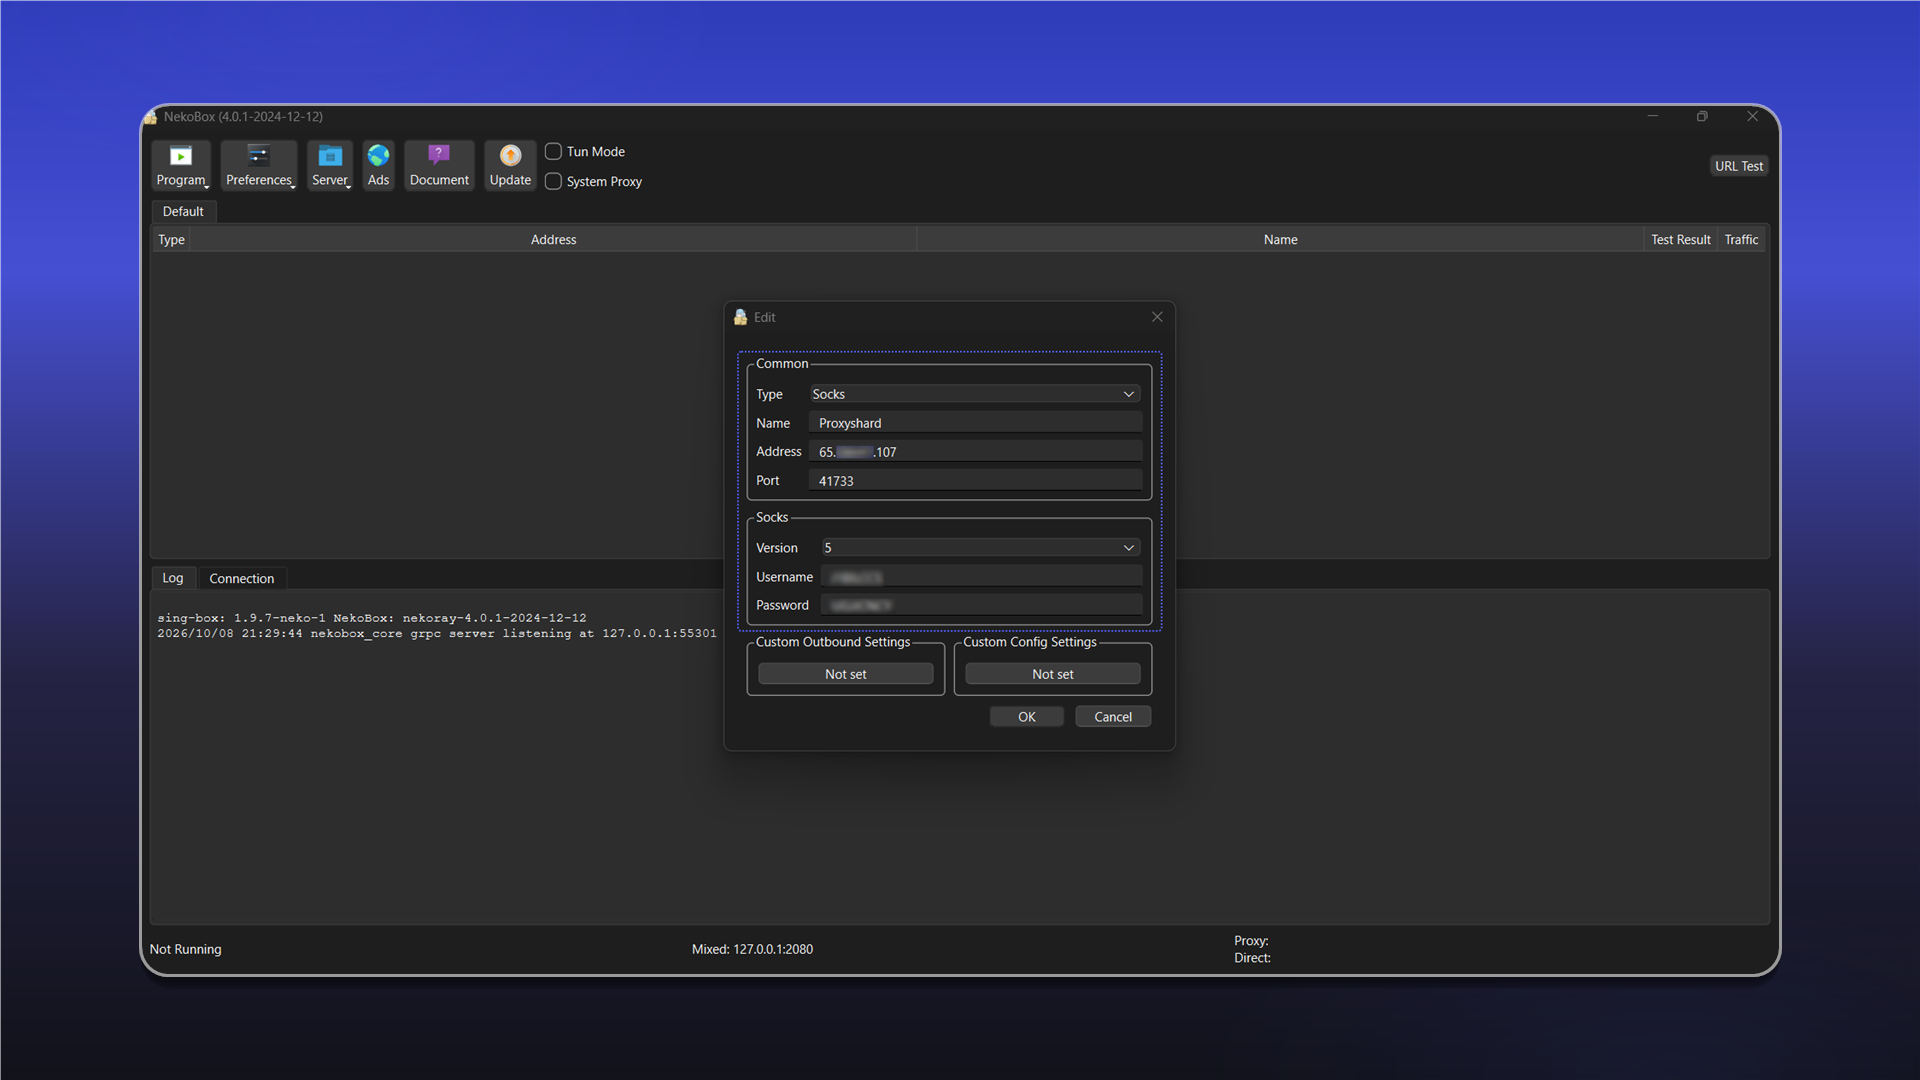Click OK in the Edit dialog
The width and height of the screenshot is (1920, 1080).
[1027, 717]
